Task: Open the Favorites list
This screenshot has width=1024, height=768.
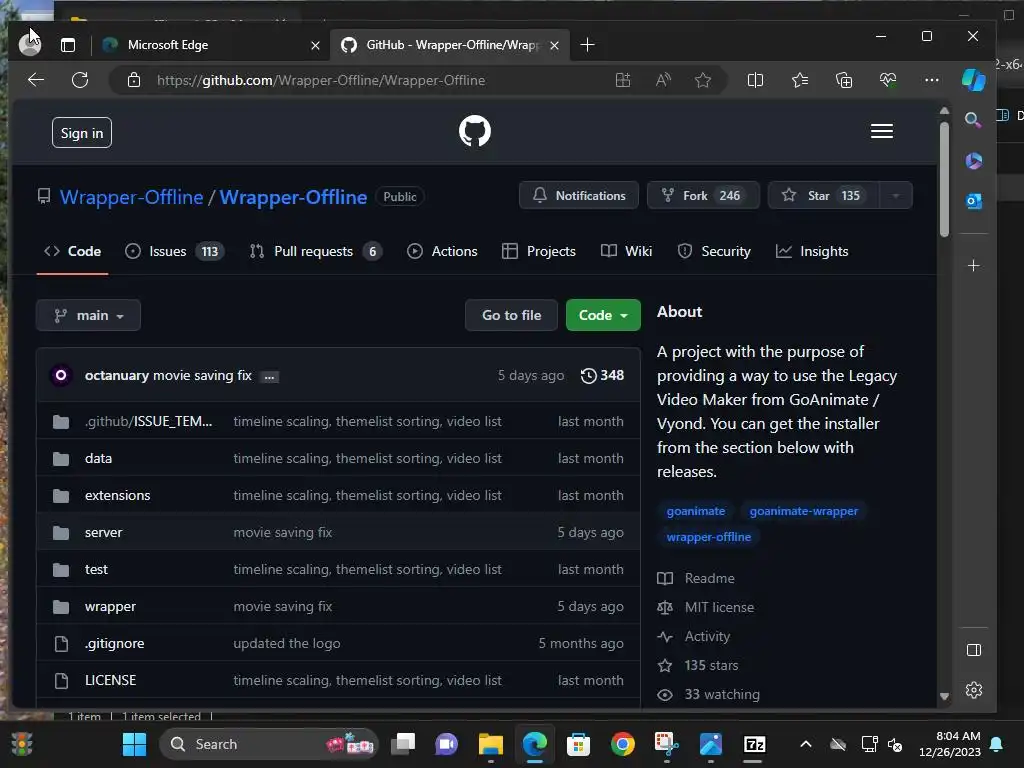Action: tap(799, 80)
